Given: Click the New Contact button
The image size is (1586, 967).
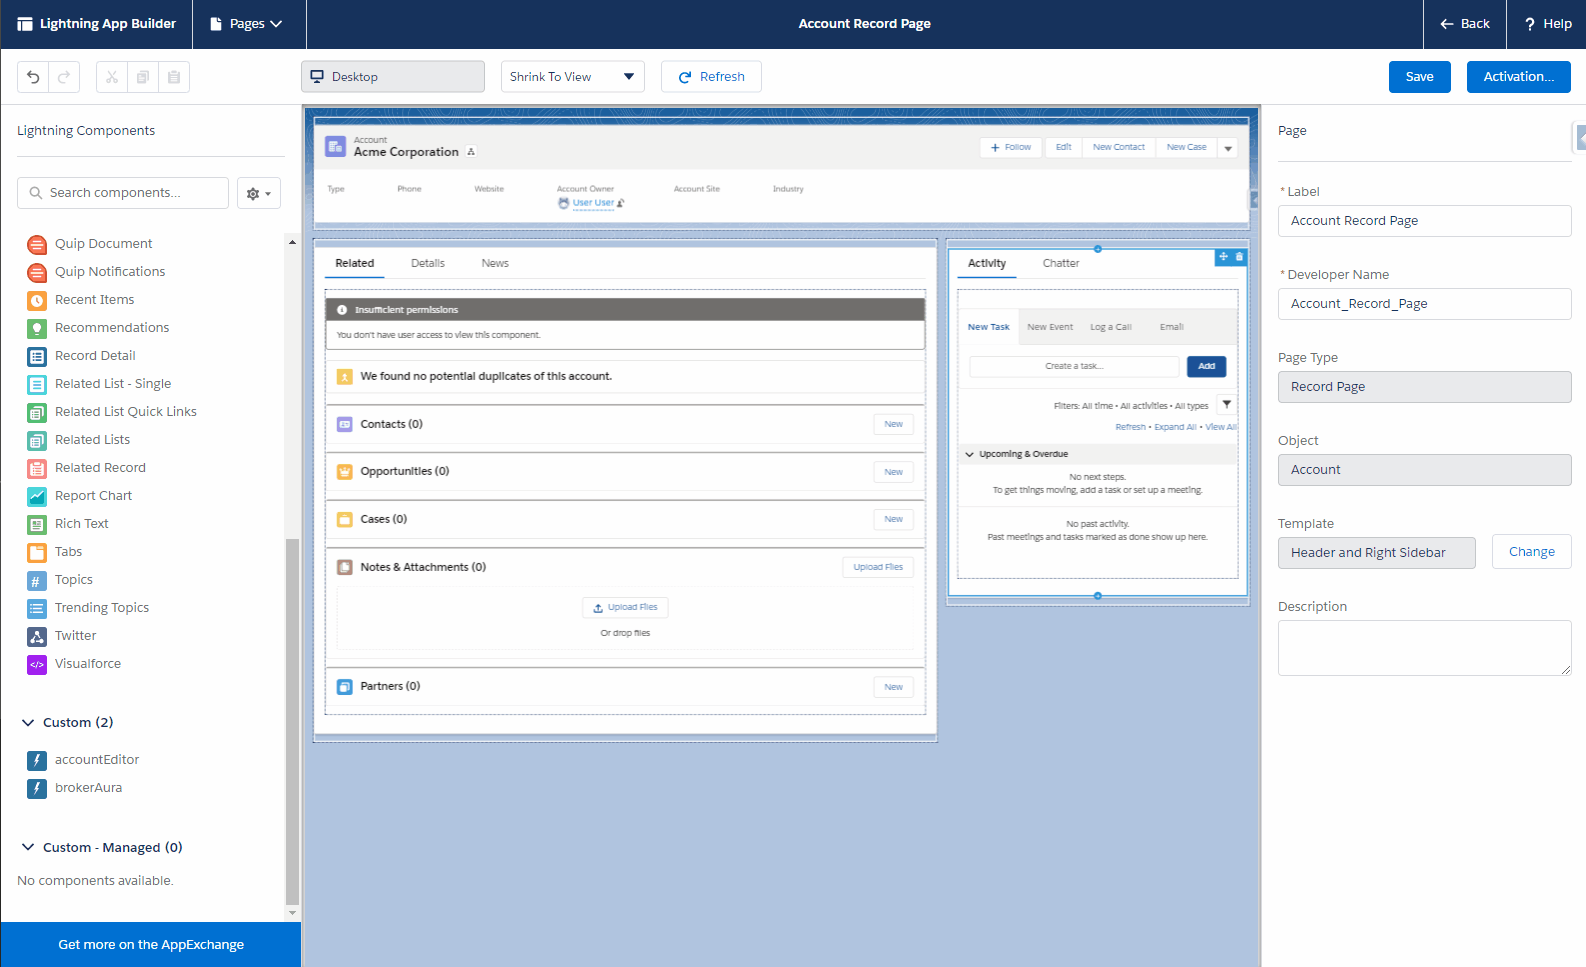Looking at the screenshot, I should point(1119,147).
